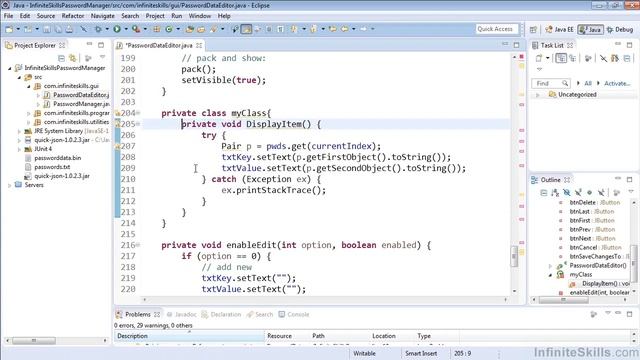Click the Activate... link in Task List
The height and width of the screenshot is (360, 640).
click(x=617, y=83)
